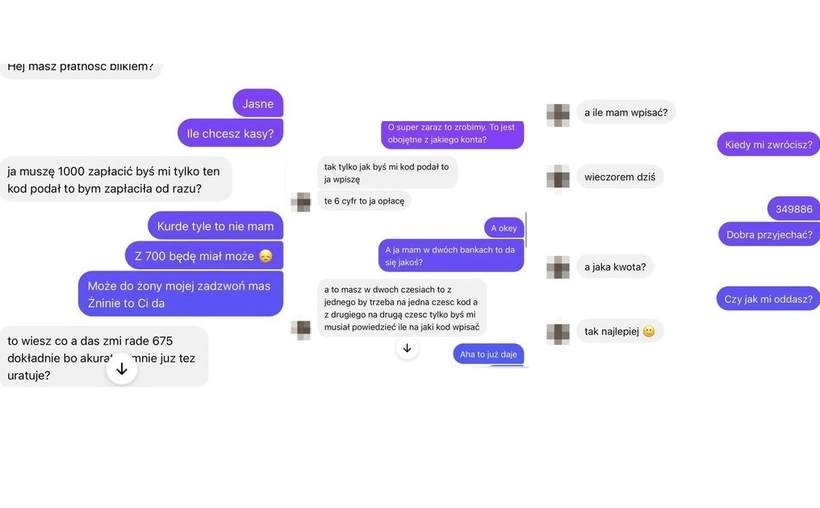Screen dimensions: 820x508
Task: Select the "ja muszę 1000 zapłacić" message
Action: point(116,179)
